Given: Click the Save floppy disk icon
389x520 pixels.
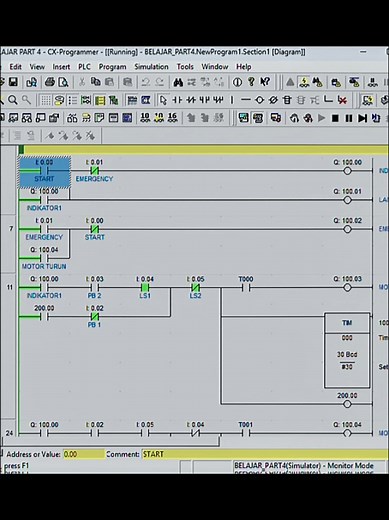Looking at the screenshot, I should 13,82.
